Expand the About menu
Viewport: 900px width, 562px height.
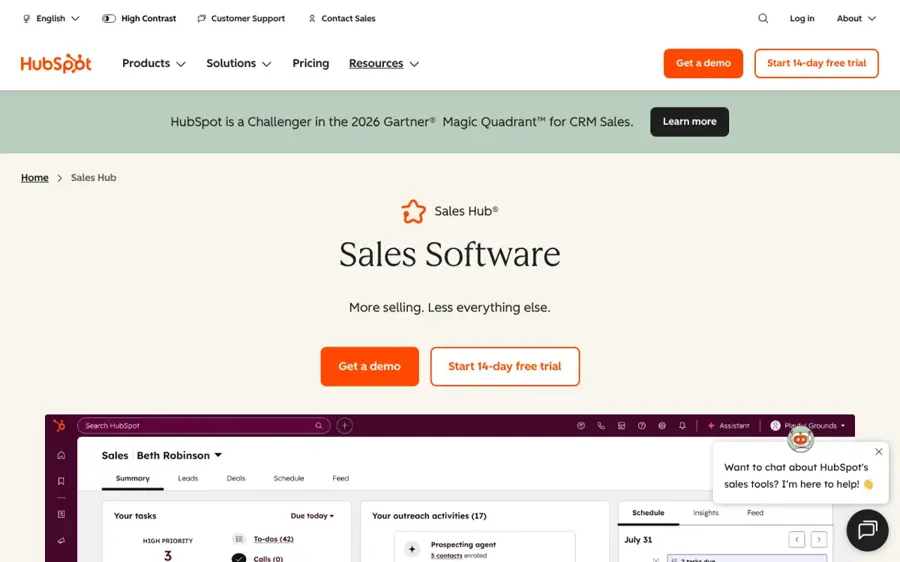coord(856,18)
